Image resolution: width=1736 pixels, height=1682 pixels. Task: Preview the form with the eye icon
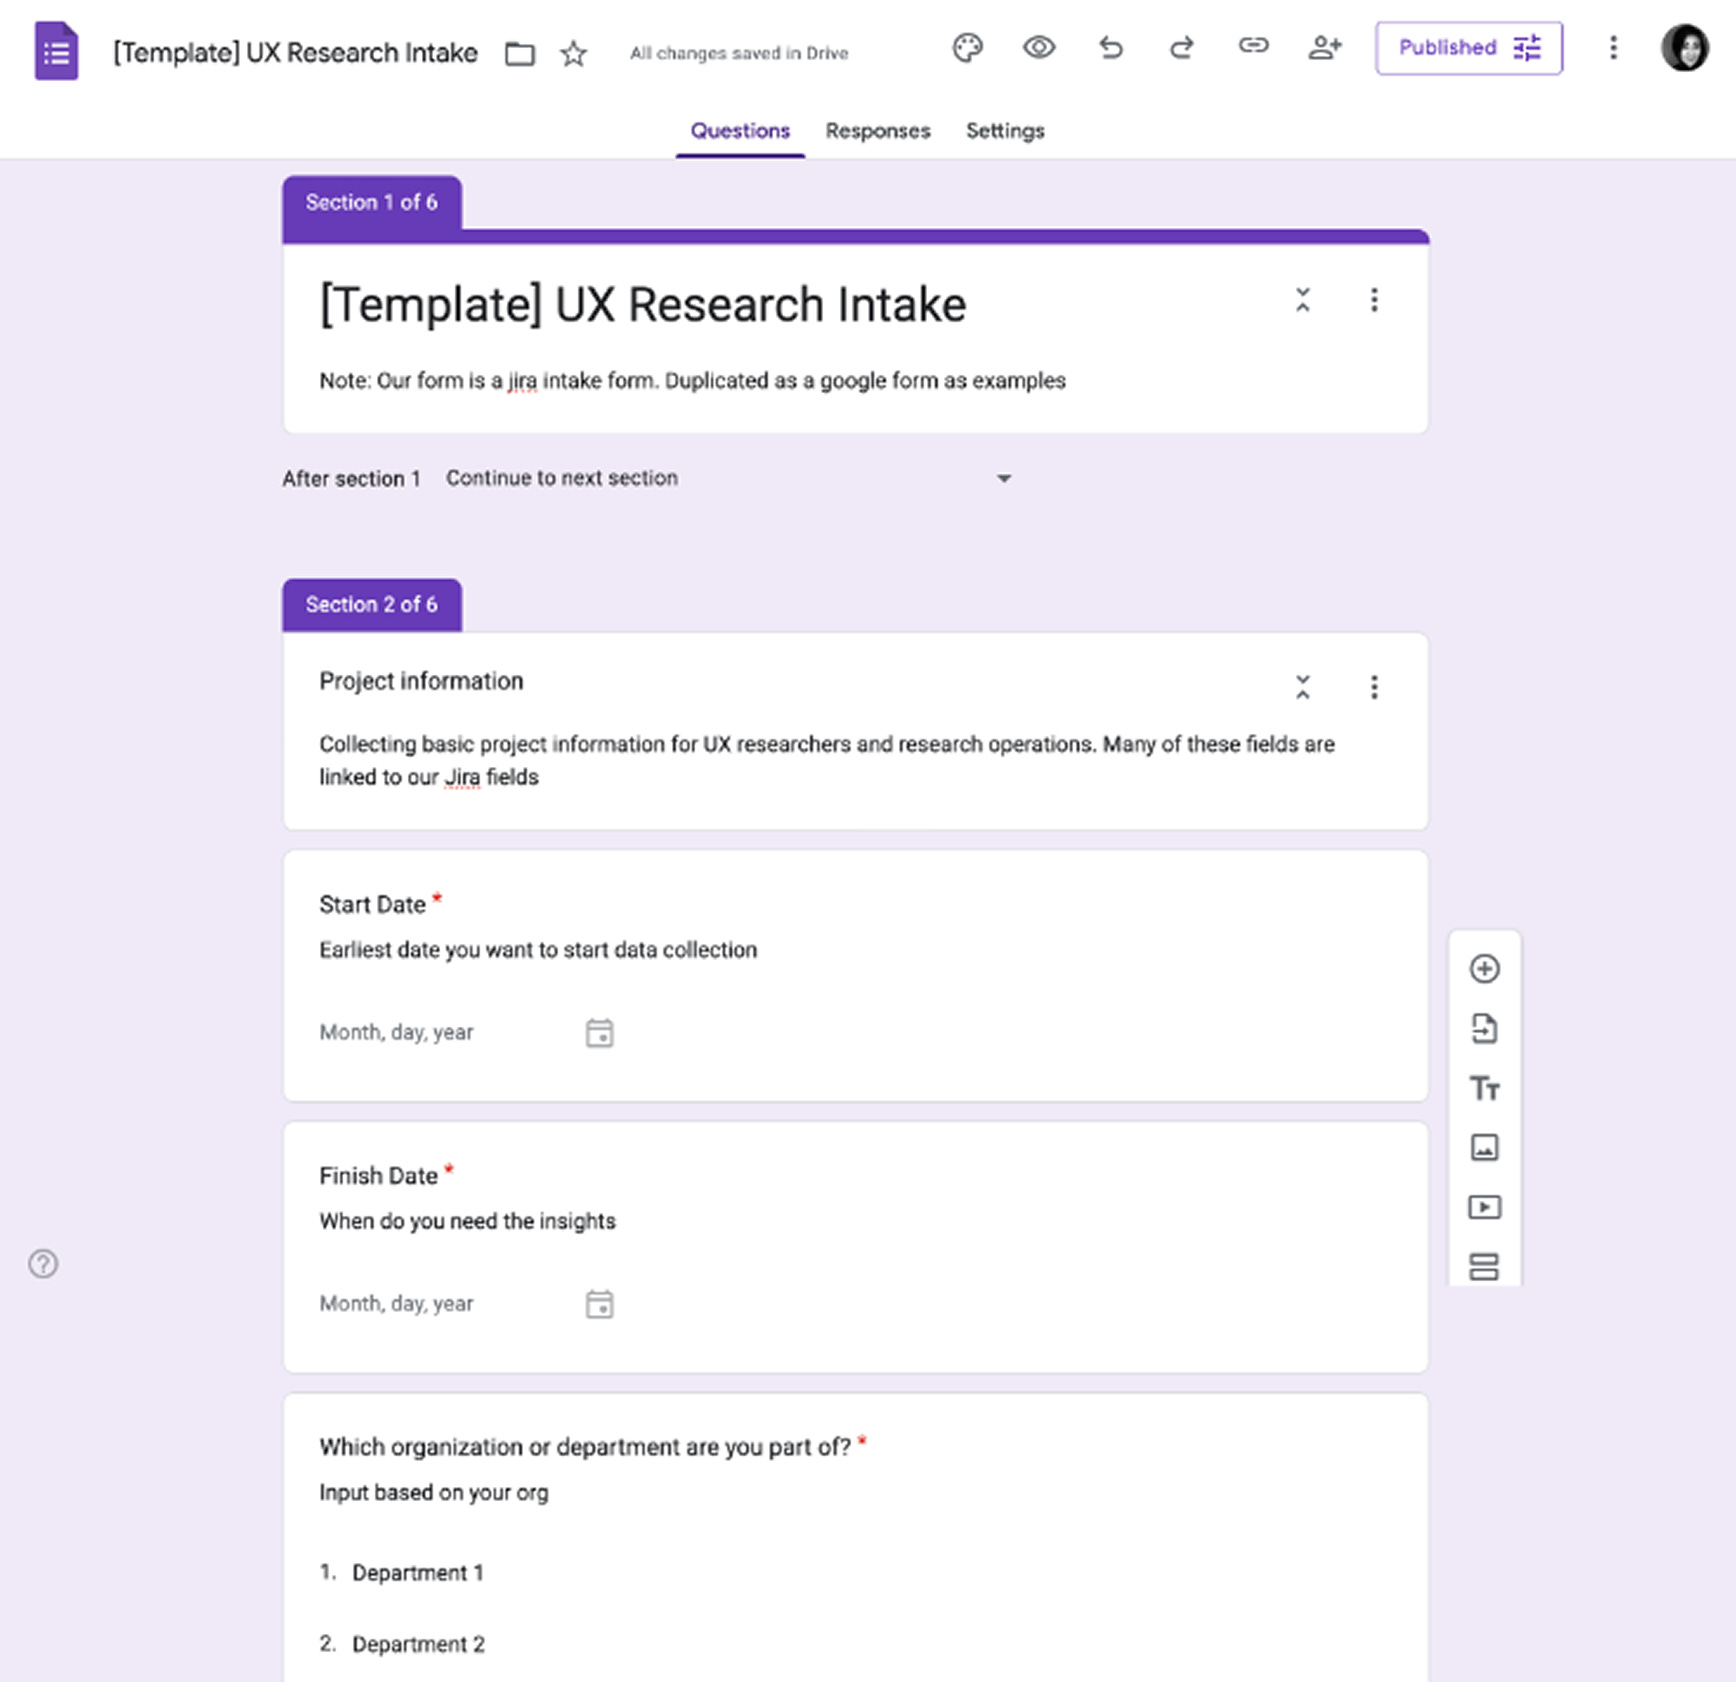[x=1039, y=47]
